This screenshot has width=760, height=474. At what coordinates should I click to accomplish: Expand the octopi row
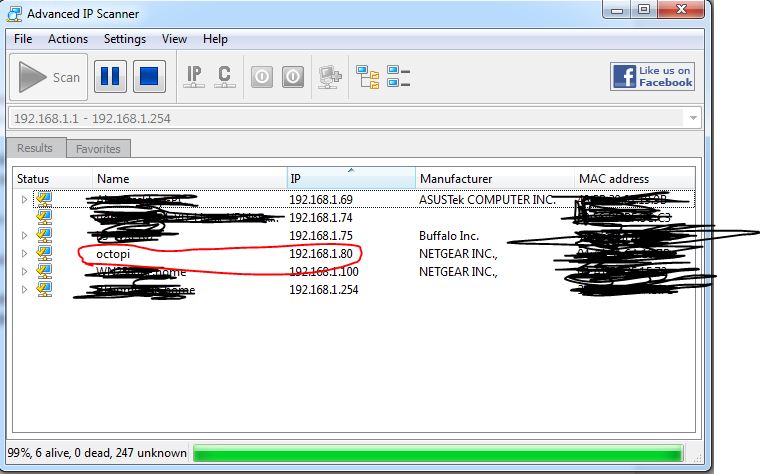coord(24,253)
